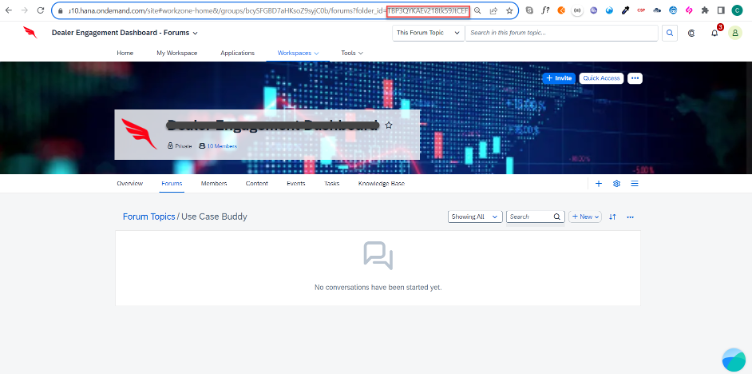Click the search icon in forum Search box
The image size is (755, 375).
point(557,217)
